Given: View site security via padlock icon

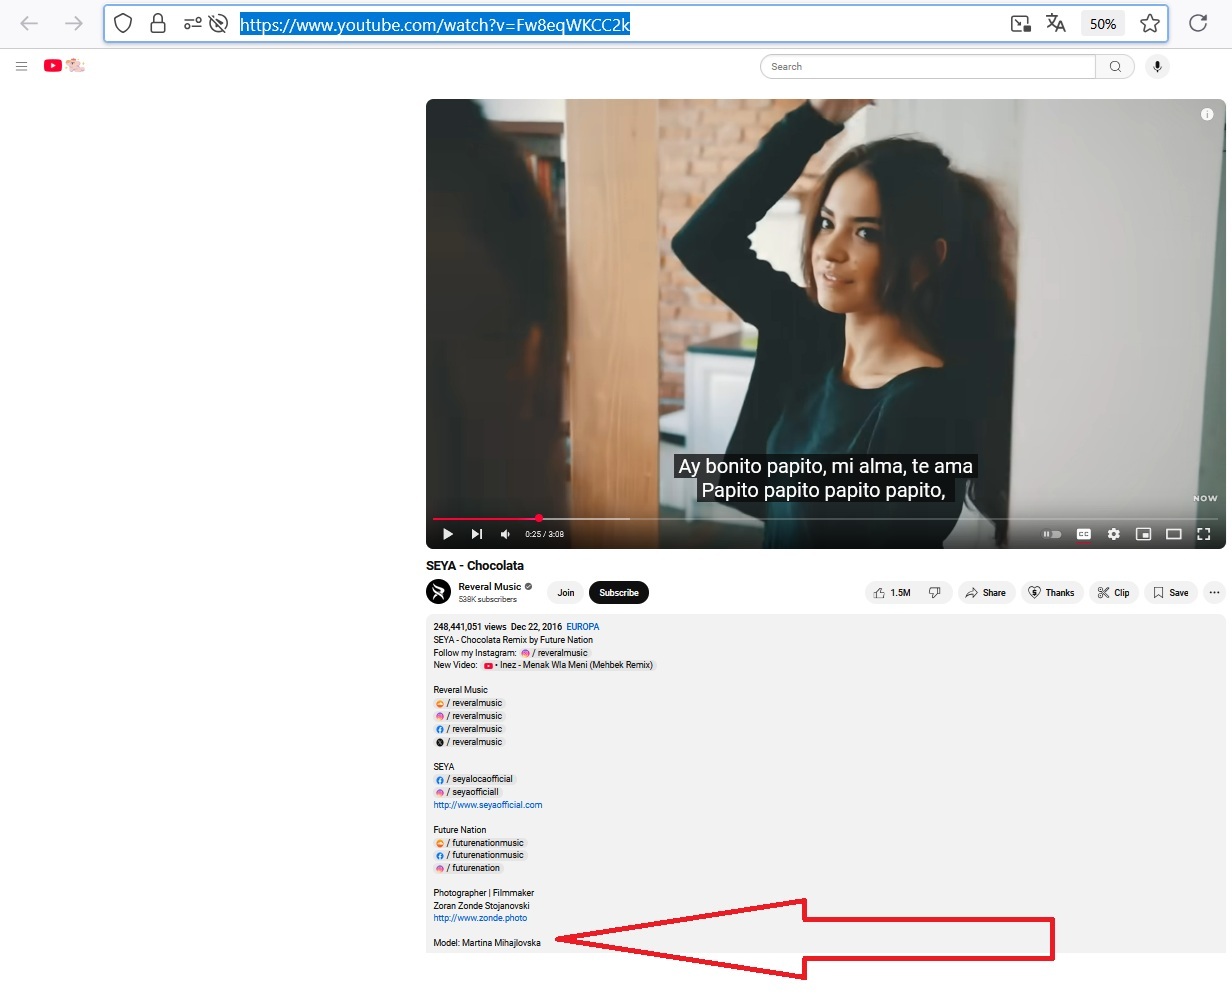Looking at the screenshot, I should coord(158,23).
